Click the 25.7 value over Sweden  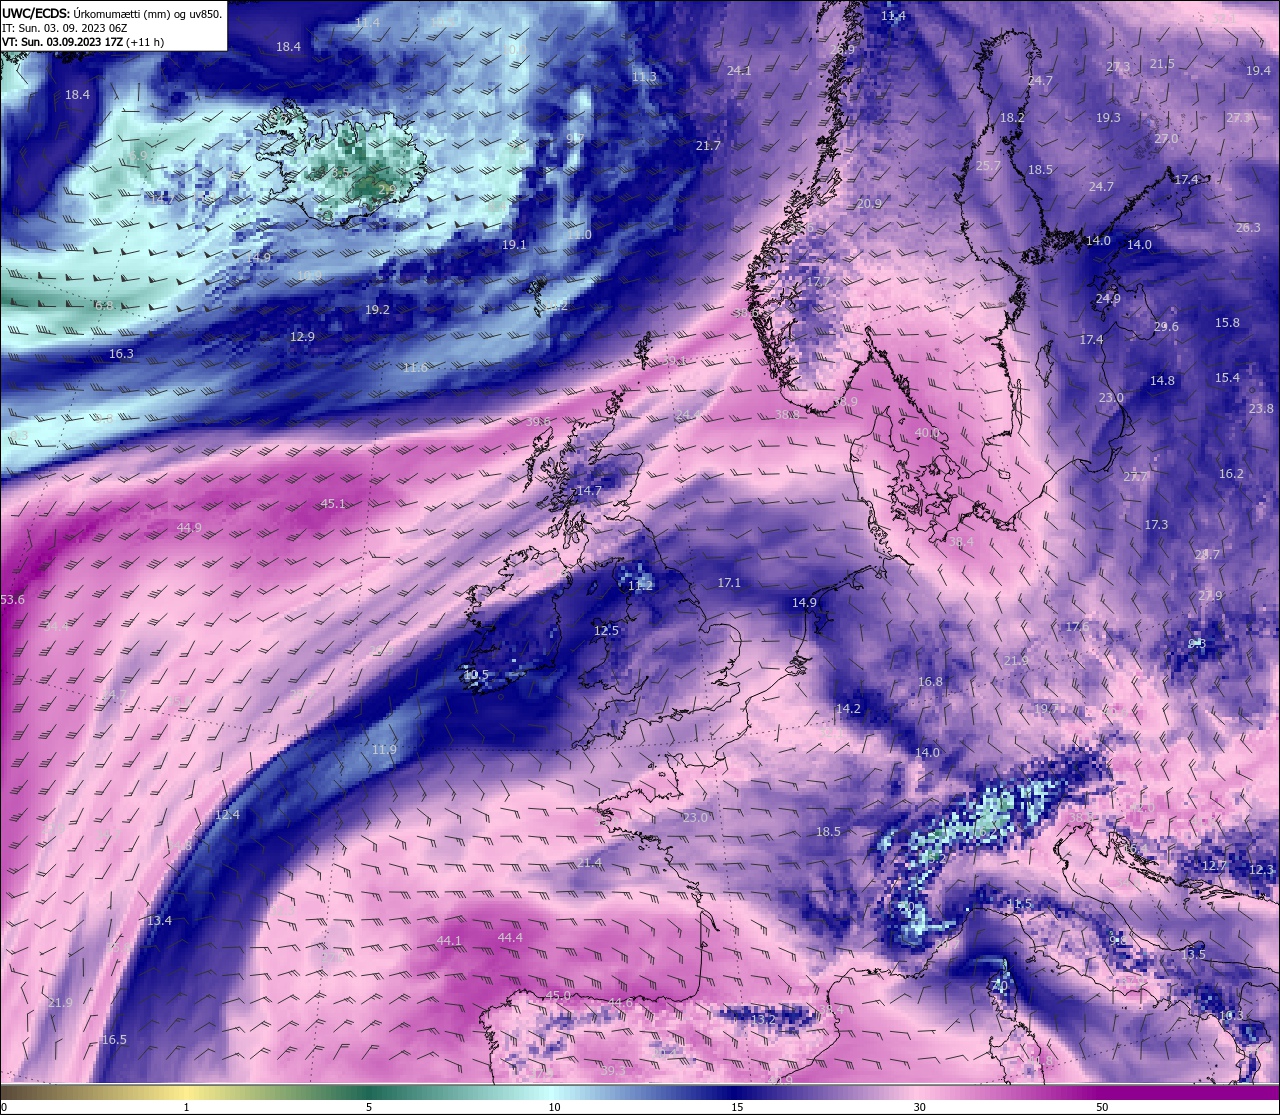click(988, 166)
